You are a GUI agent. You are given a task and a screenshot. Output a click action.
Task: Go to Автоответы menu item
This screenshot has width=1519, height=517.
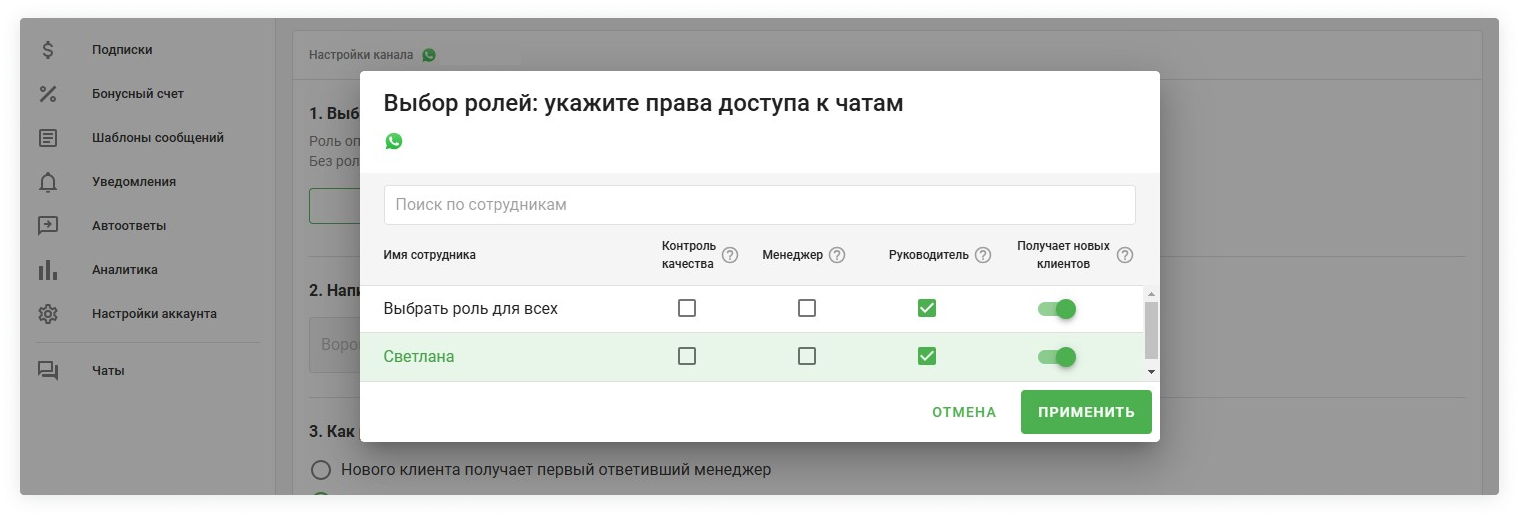129,226
